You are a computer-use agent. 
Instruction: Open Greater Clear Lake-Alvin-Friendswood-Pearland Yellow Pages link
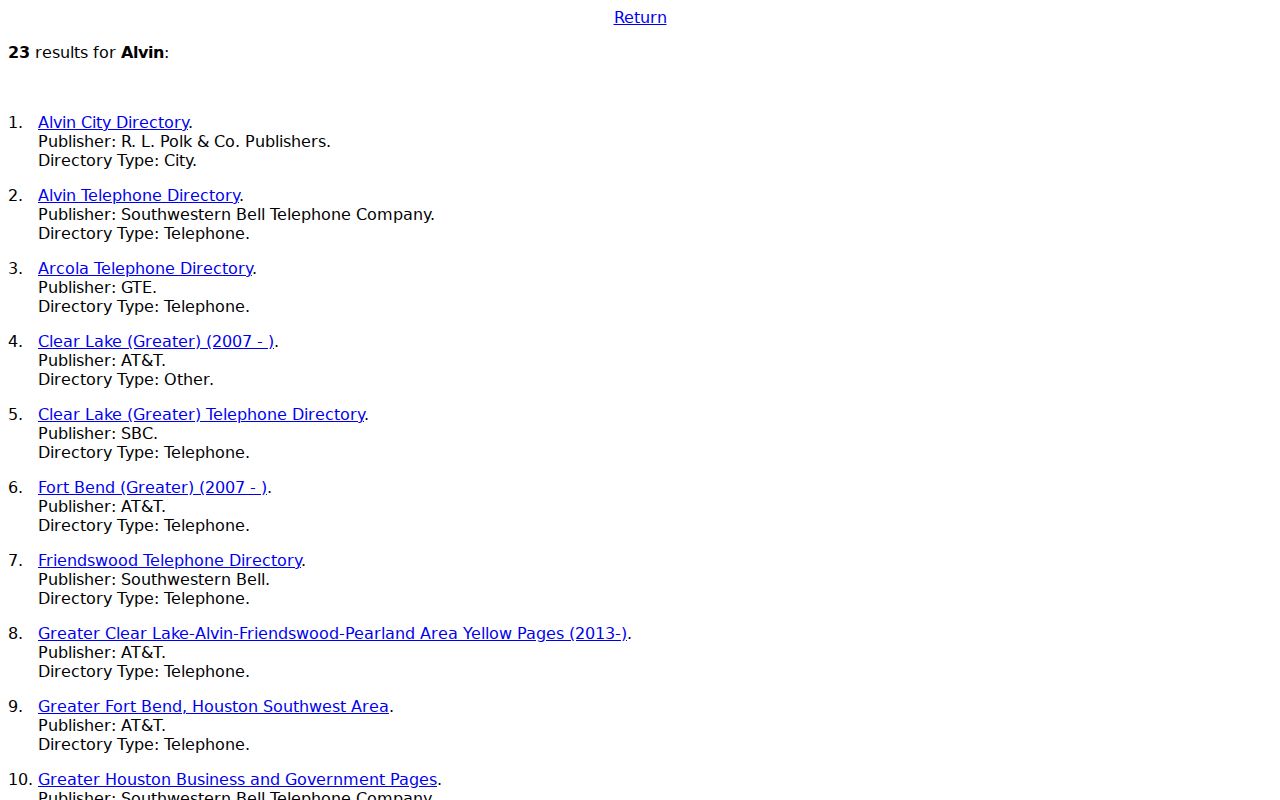click(x=333, y=633)
